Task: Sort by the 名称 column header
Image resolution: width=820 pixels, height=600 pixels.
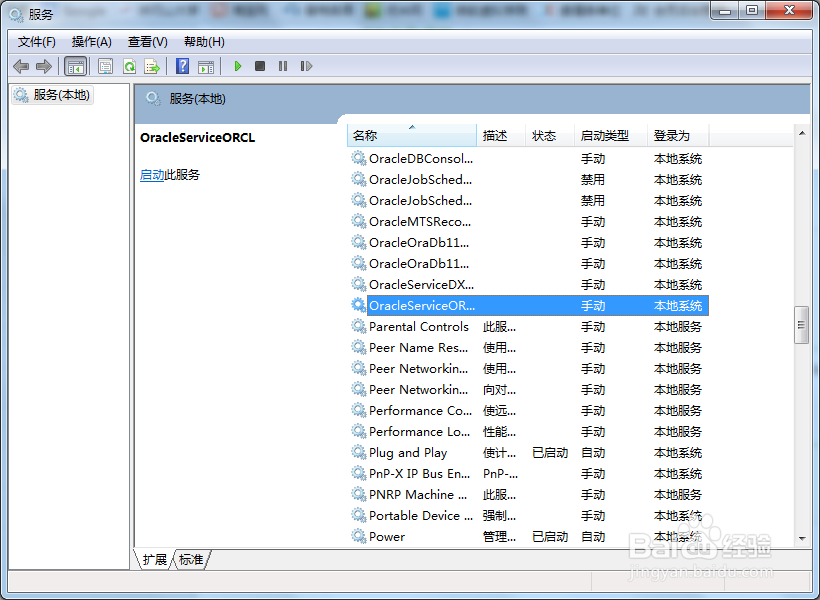Action: coord(412,135)
